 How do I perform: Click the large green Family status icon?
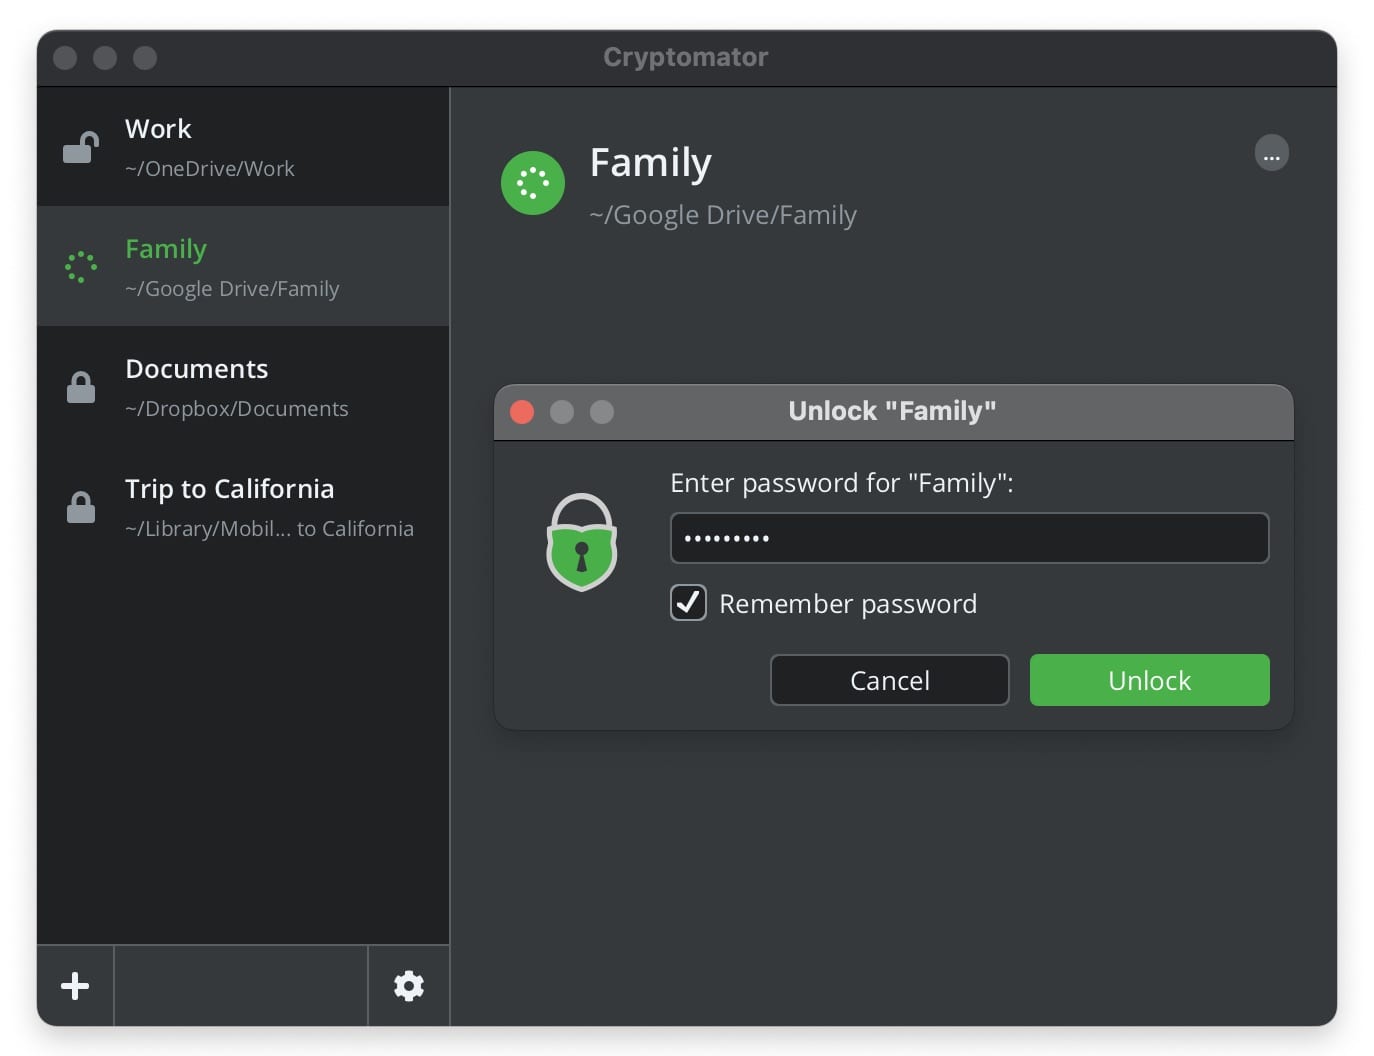(x=533, y=183)
